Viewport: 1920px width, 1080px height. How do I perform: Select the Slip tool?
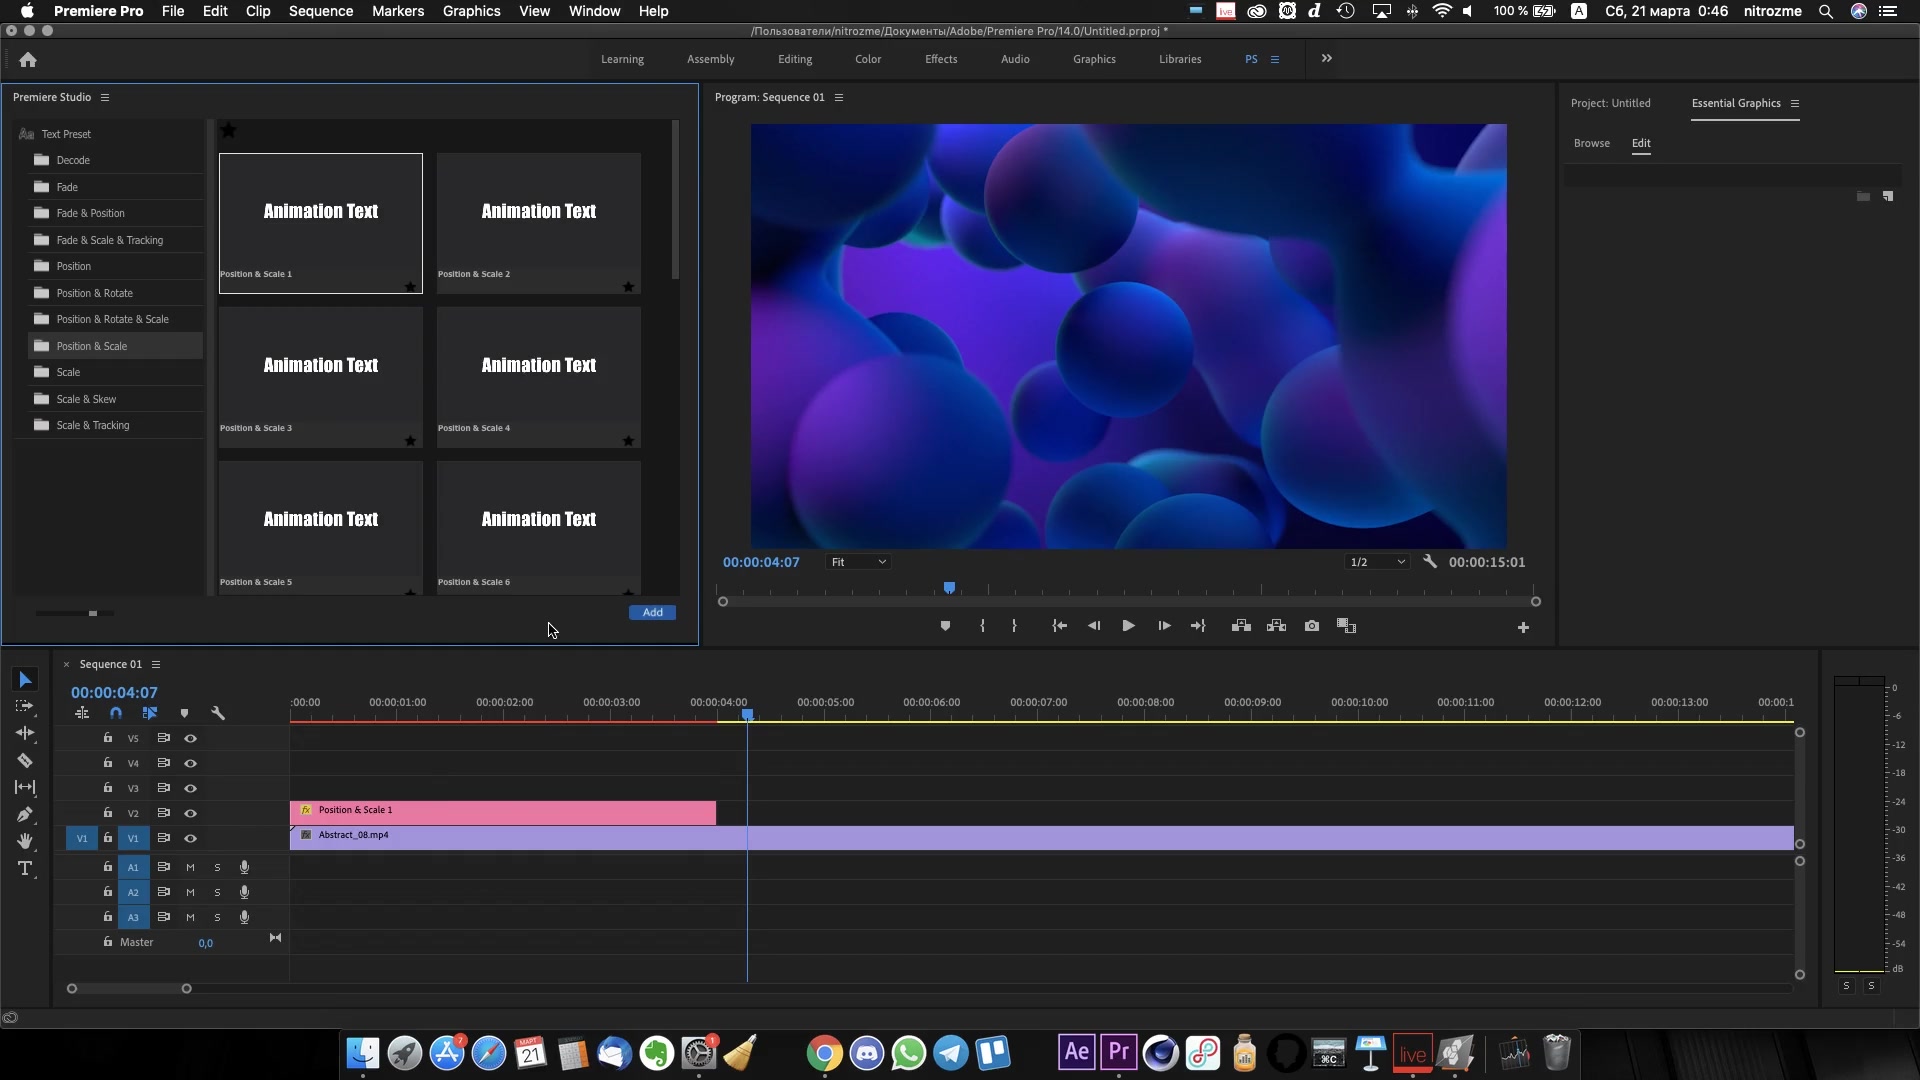(x=25, y=787)
